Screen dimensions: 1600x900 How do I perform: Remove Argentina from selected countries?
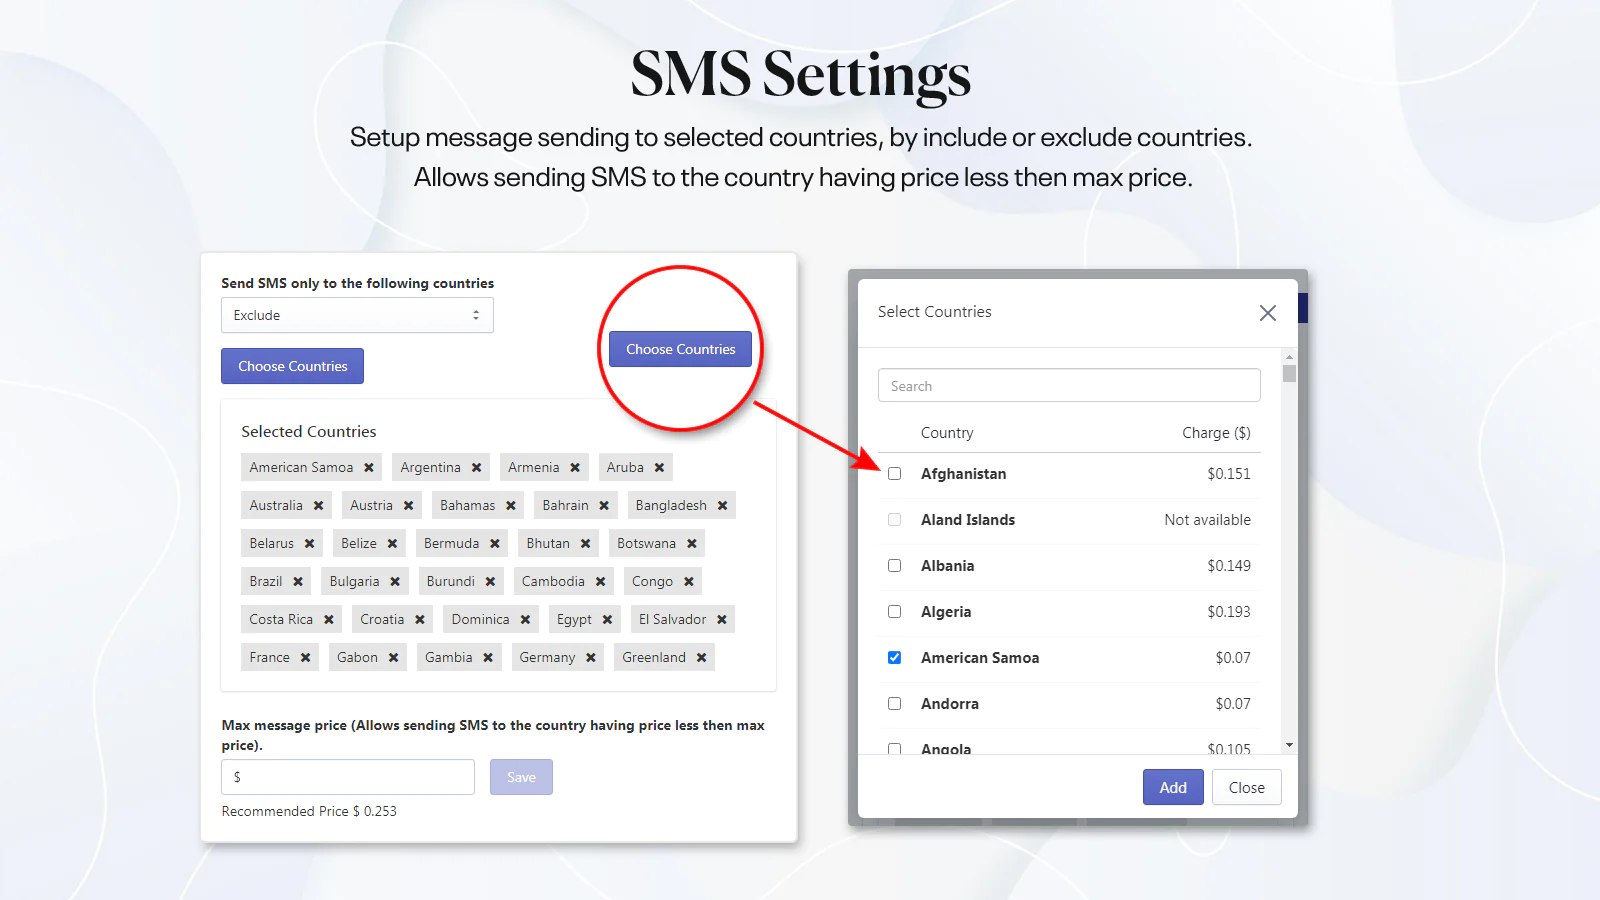tap(477, 467)
